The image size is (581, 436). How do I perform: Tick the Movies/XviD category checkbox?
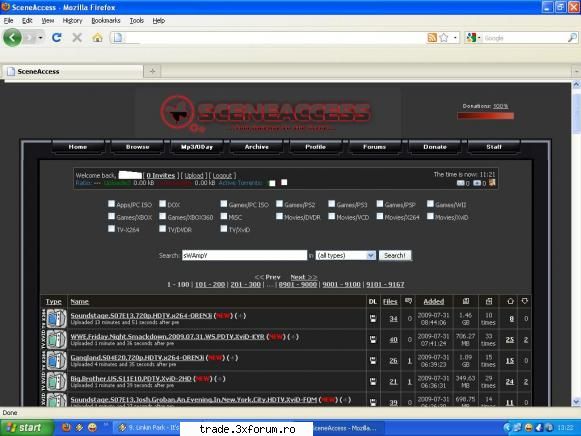(x=430, y=216)
